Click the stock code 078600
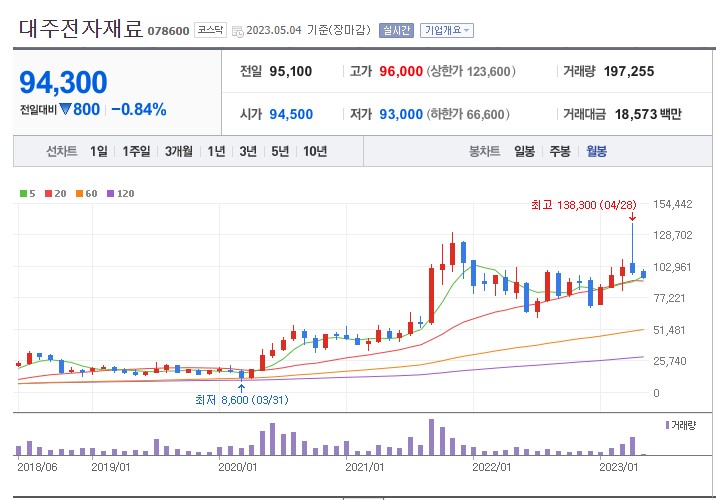The height and width of the screenshot is (500, 716). tap(168, 31)
